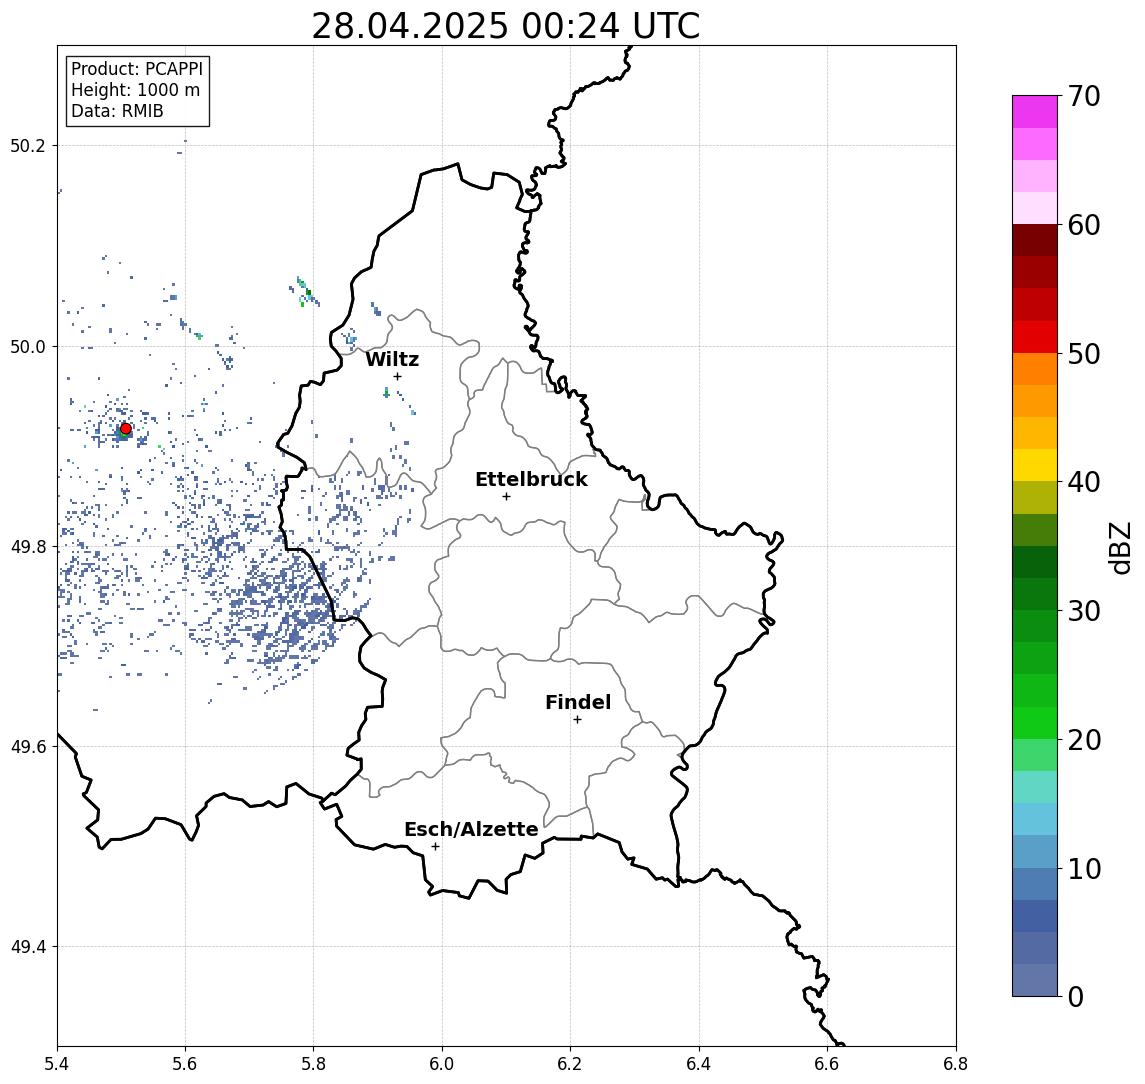The height and width of the screenshot is (1084, 1145).
Task: Click the 30 label on the colorbar
Action: pos(1084,611)
